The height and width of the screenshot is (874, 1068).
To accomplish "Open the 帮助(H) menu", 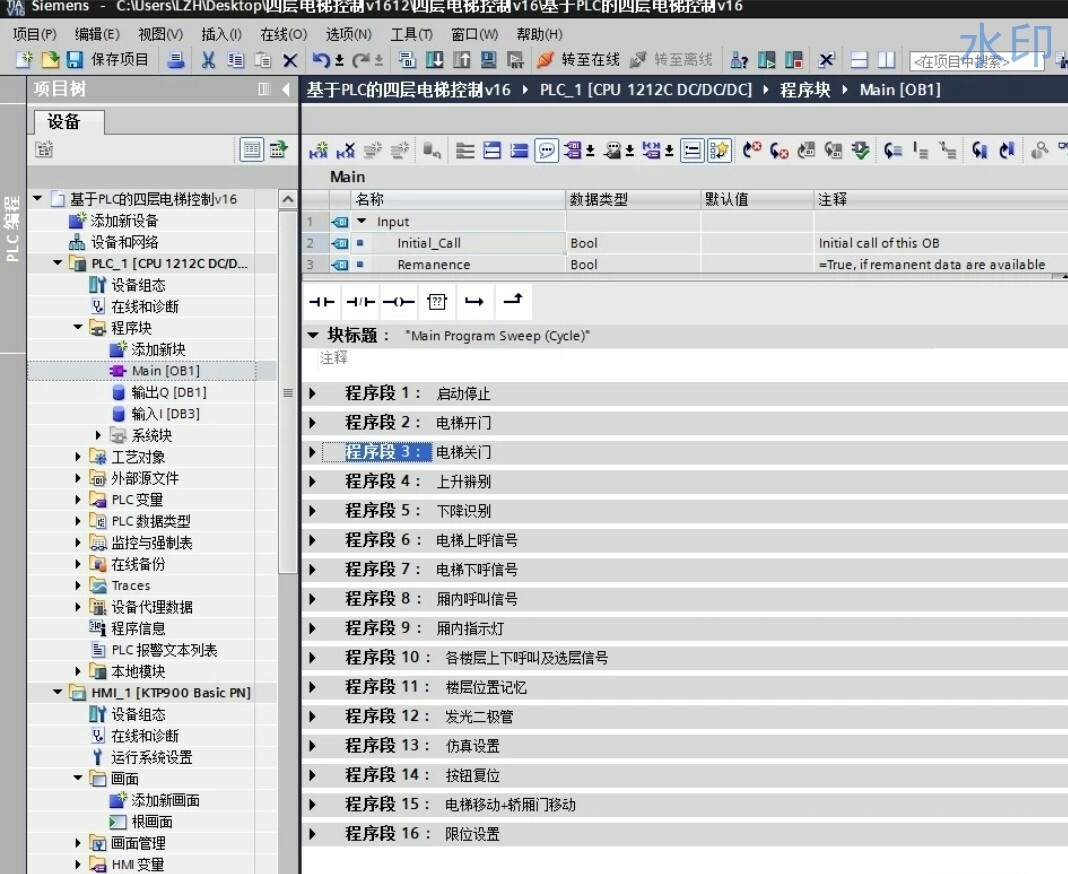I will (539, 34).
